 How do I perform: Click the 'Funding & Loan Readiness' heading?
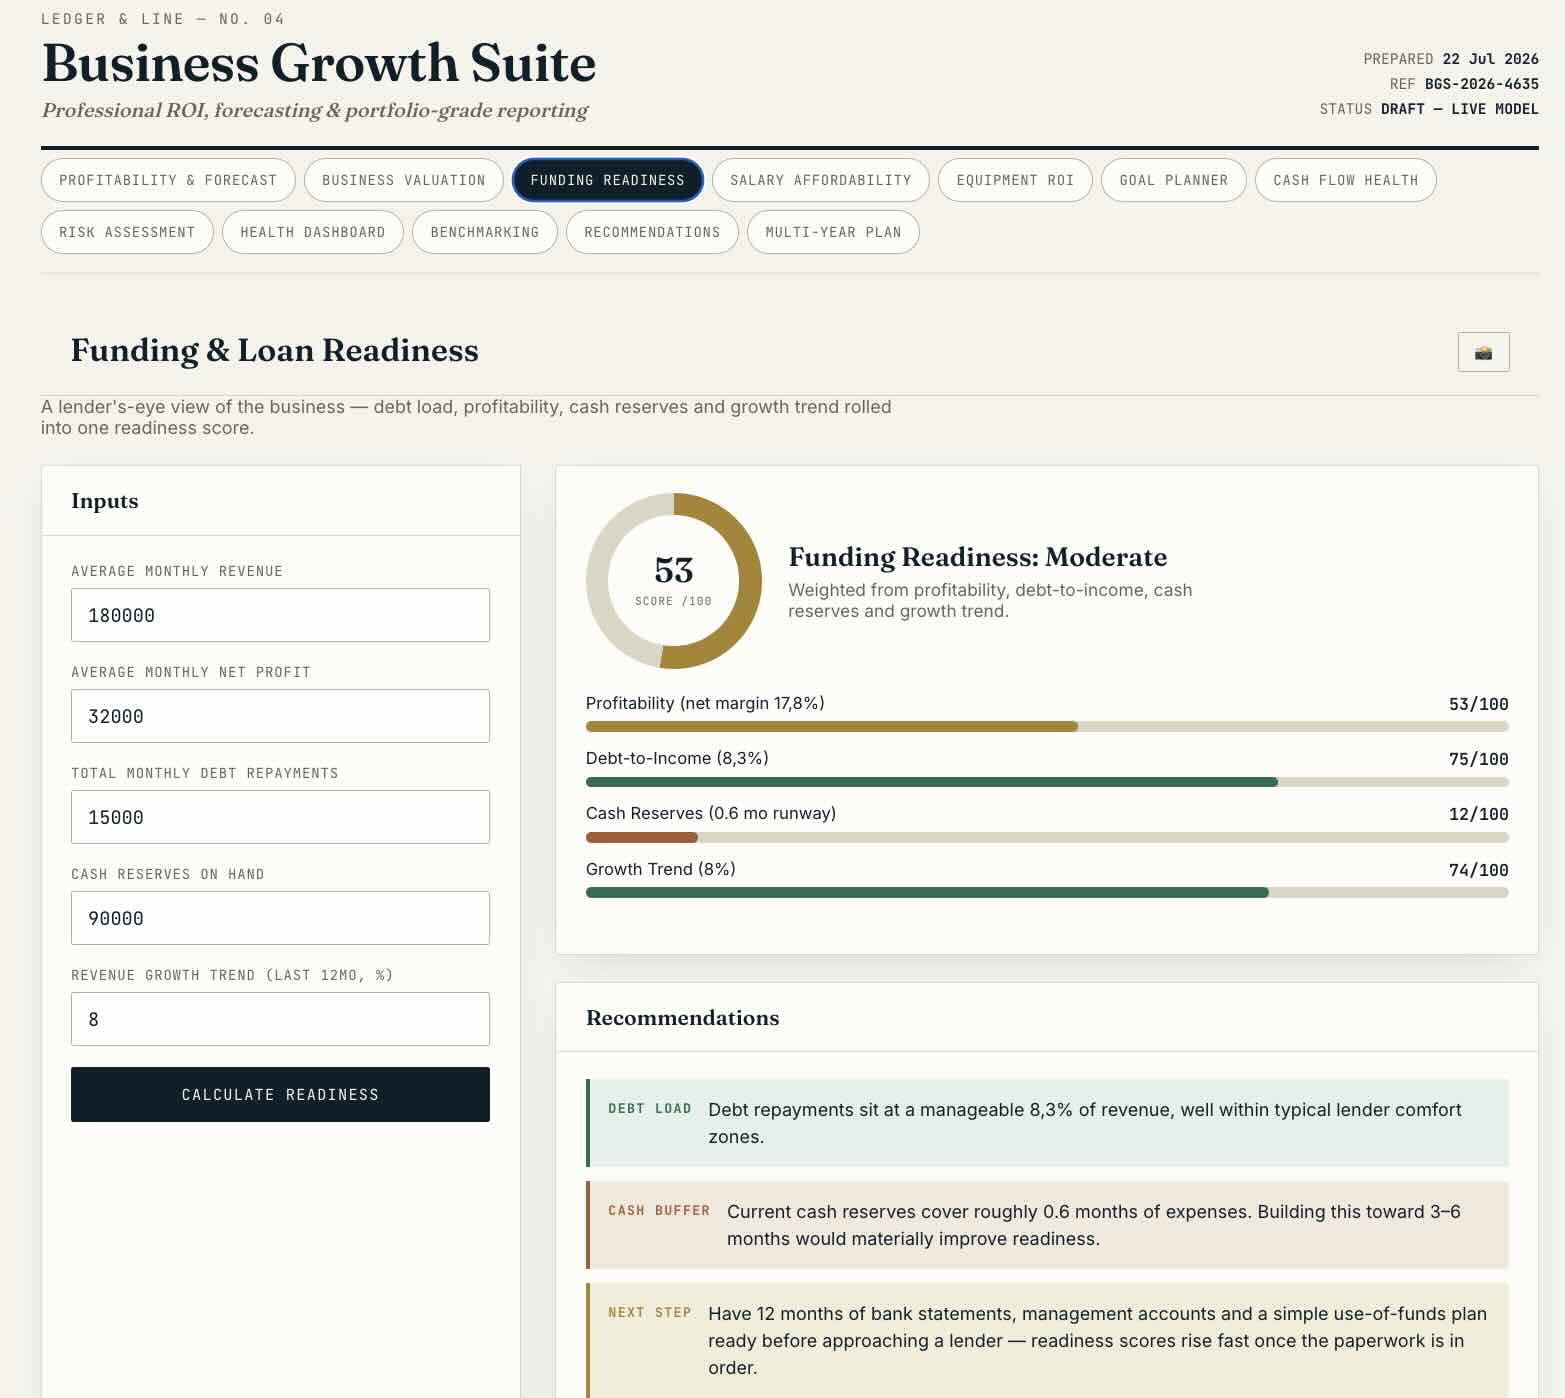pos(275,350)
